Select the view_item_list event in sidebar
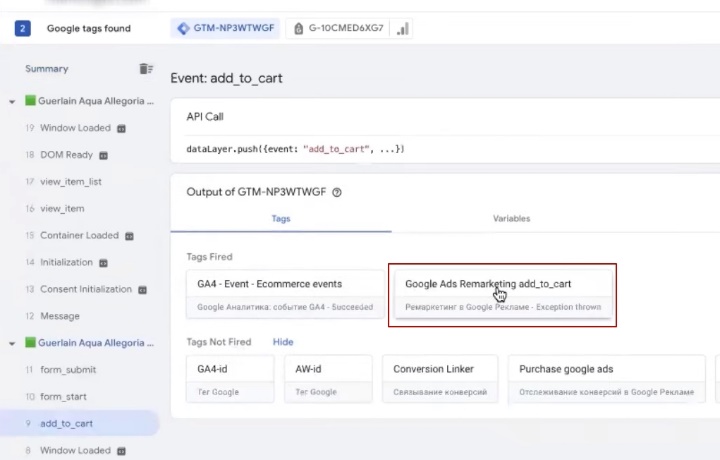 [70, 182]
